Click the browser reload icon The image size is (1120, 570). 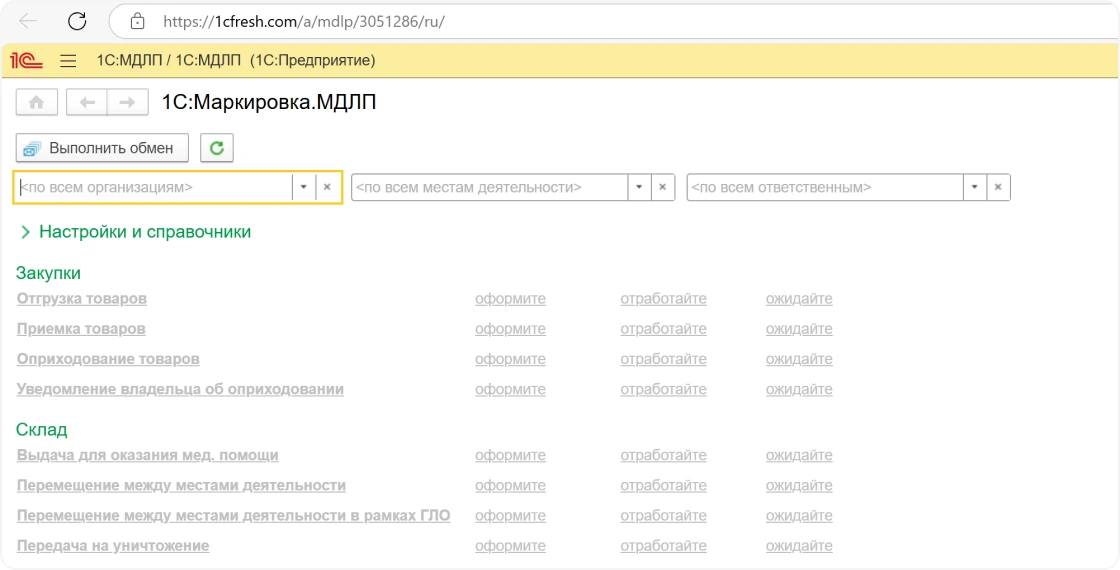tap(77, 21)
